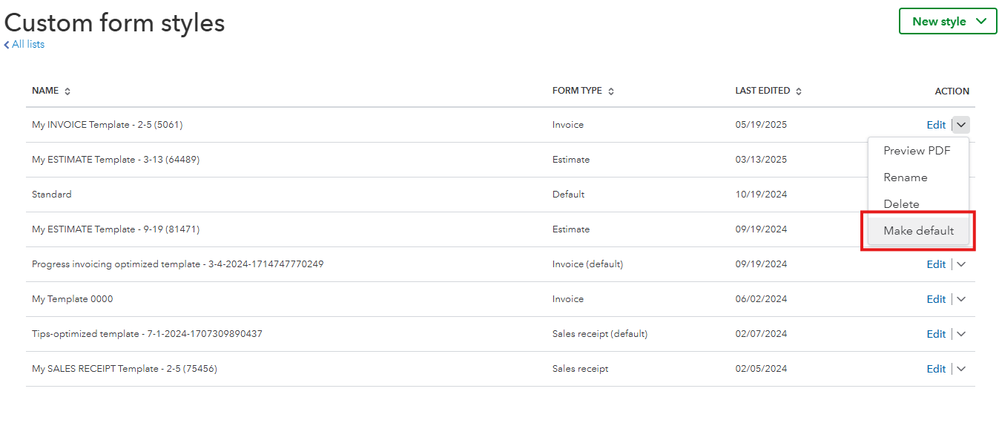The height and width of the screenshot is (421, 999).
Task: Collapse the action arrow for My INVOICE Template
Action: click(961, 125)
